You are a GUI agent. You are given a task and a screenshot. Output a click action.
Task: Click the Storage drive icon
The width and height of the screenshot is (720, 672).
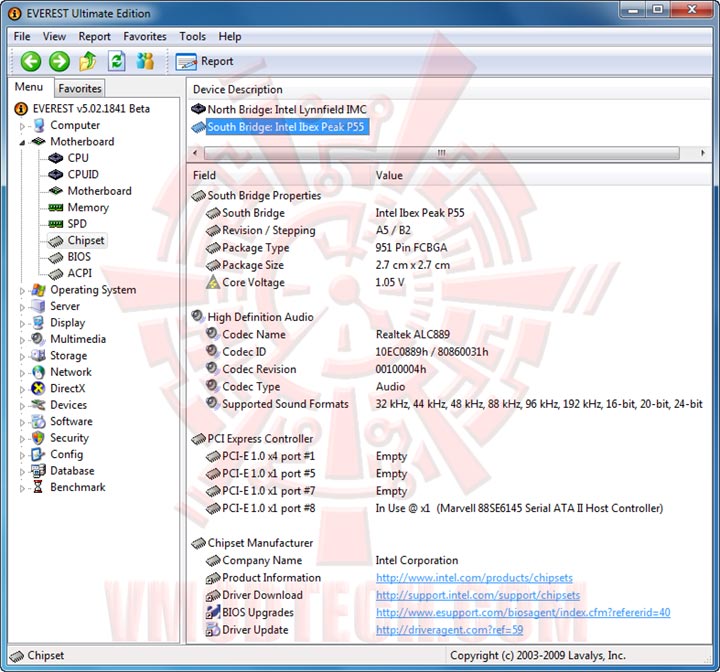coord(38,356)
